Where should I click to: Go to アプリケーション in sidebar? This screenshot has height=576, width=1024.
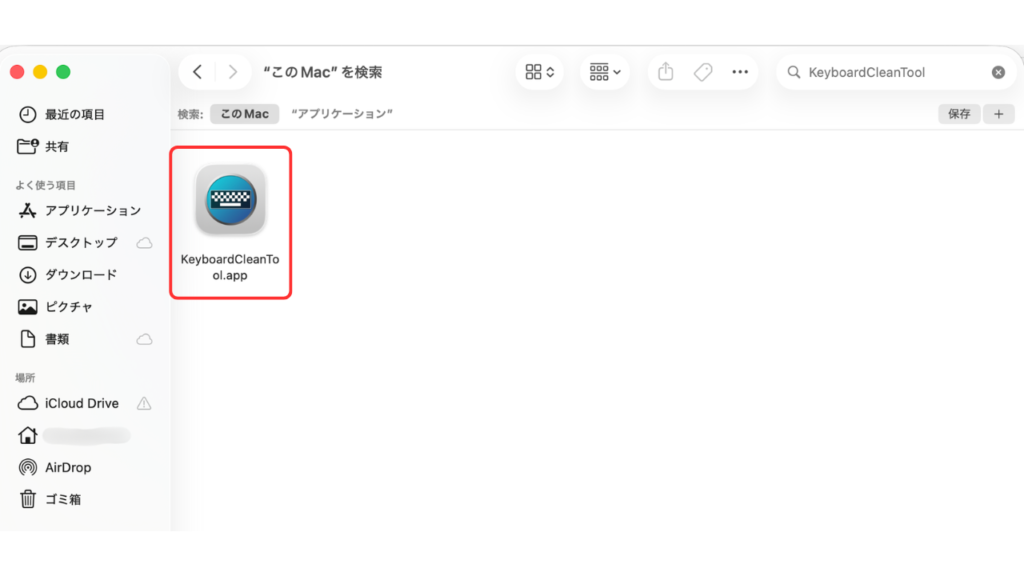92,210
